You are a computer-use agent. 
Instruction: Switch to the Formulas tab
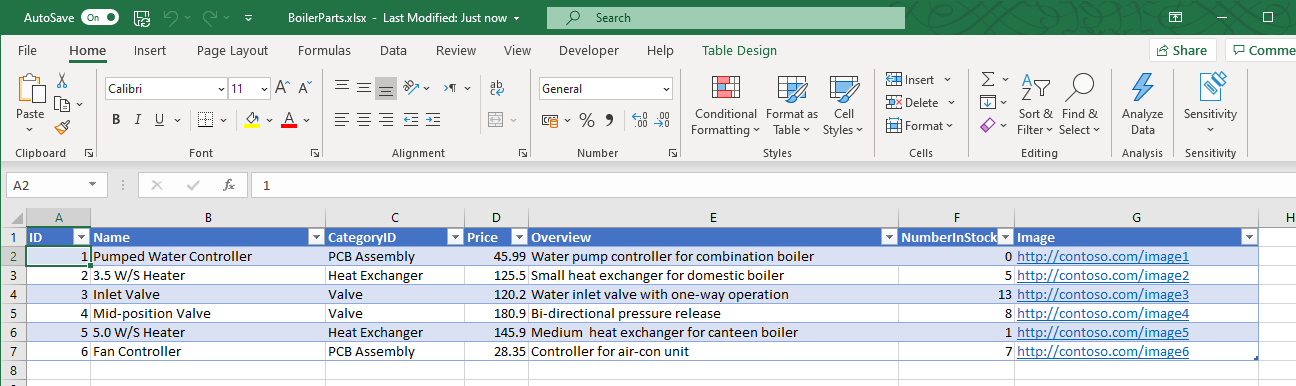pos(324,50)
